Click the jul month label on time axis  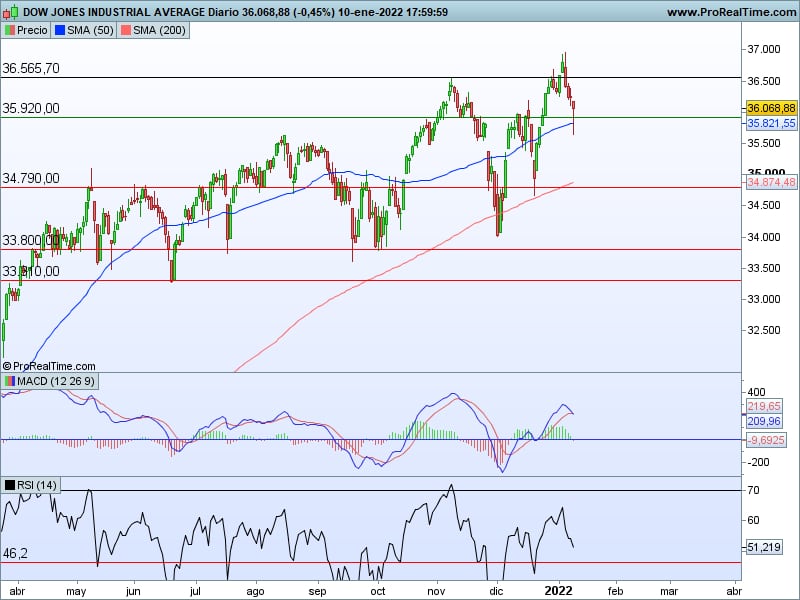click(195, 591)
